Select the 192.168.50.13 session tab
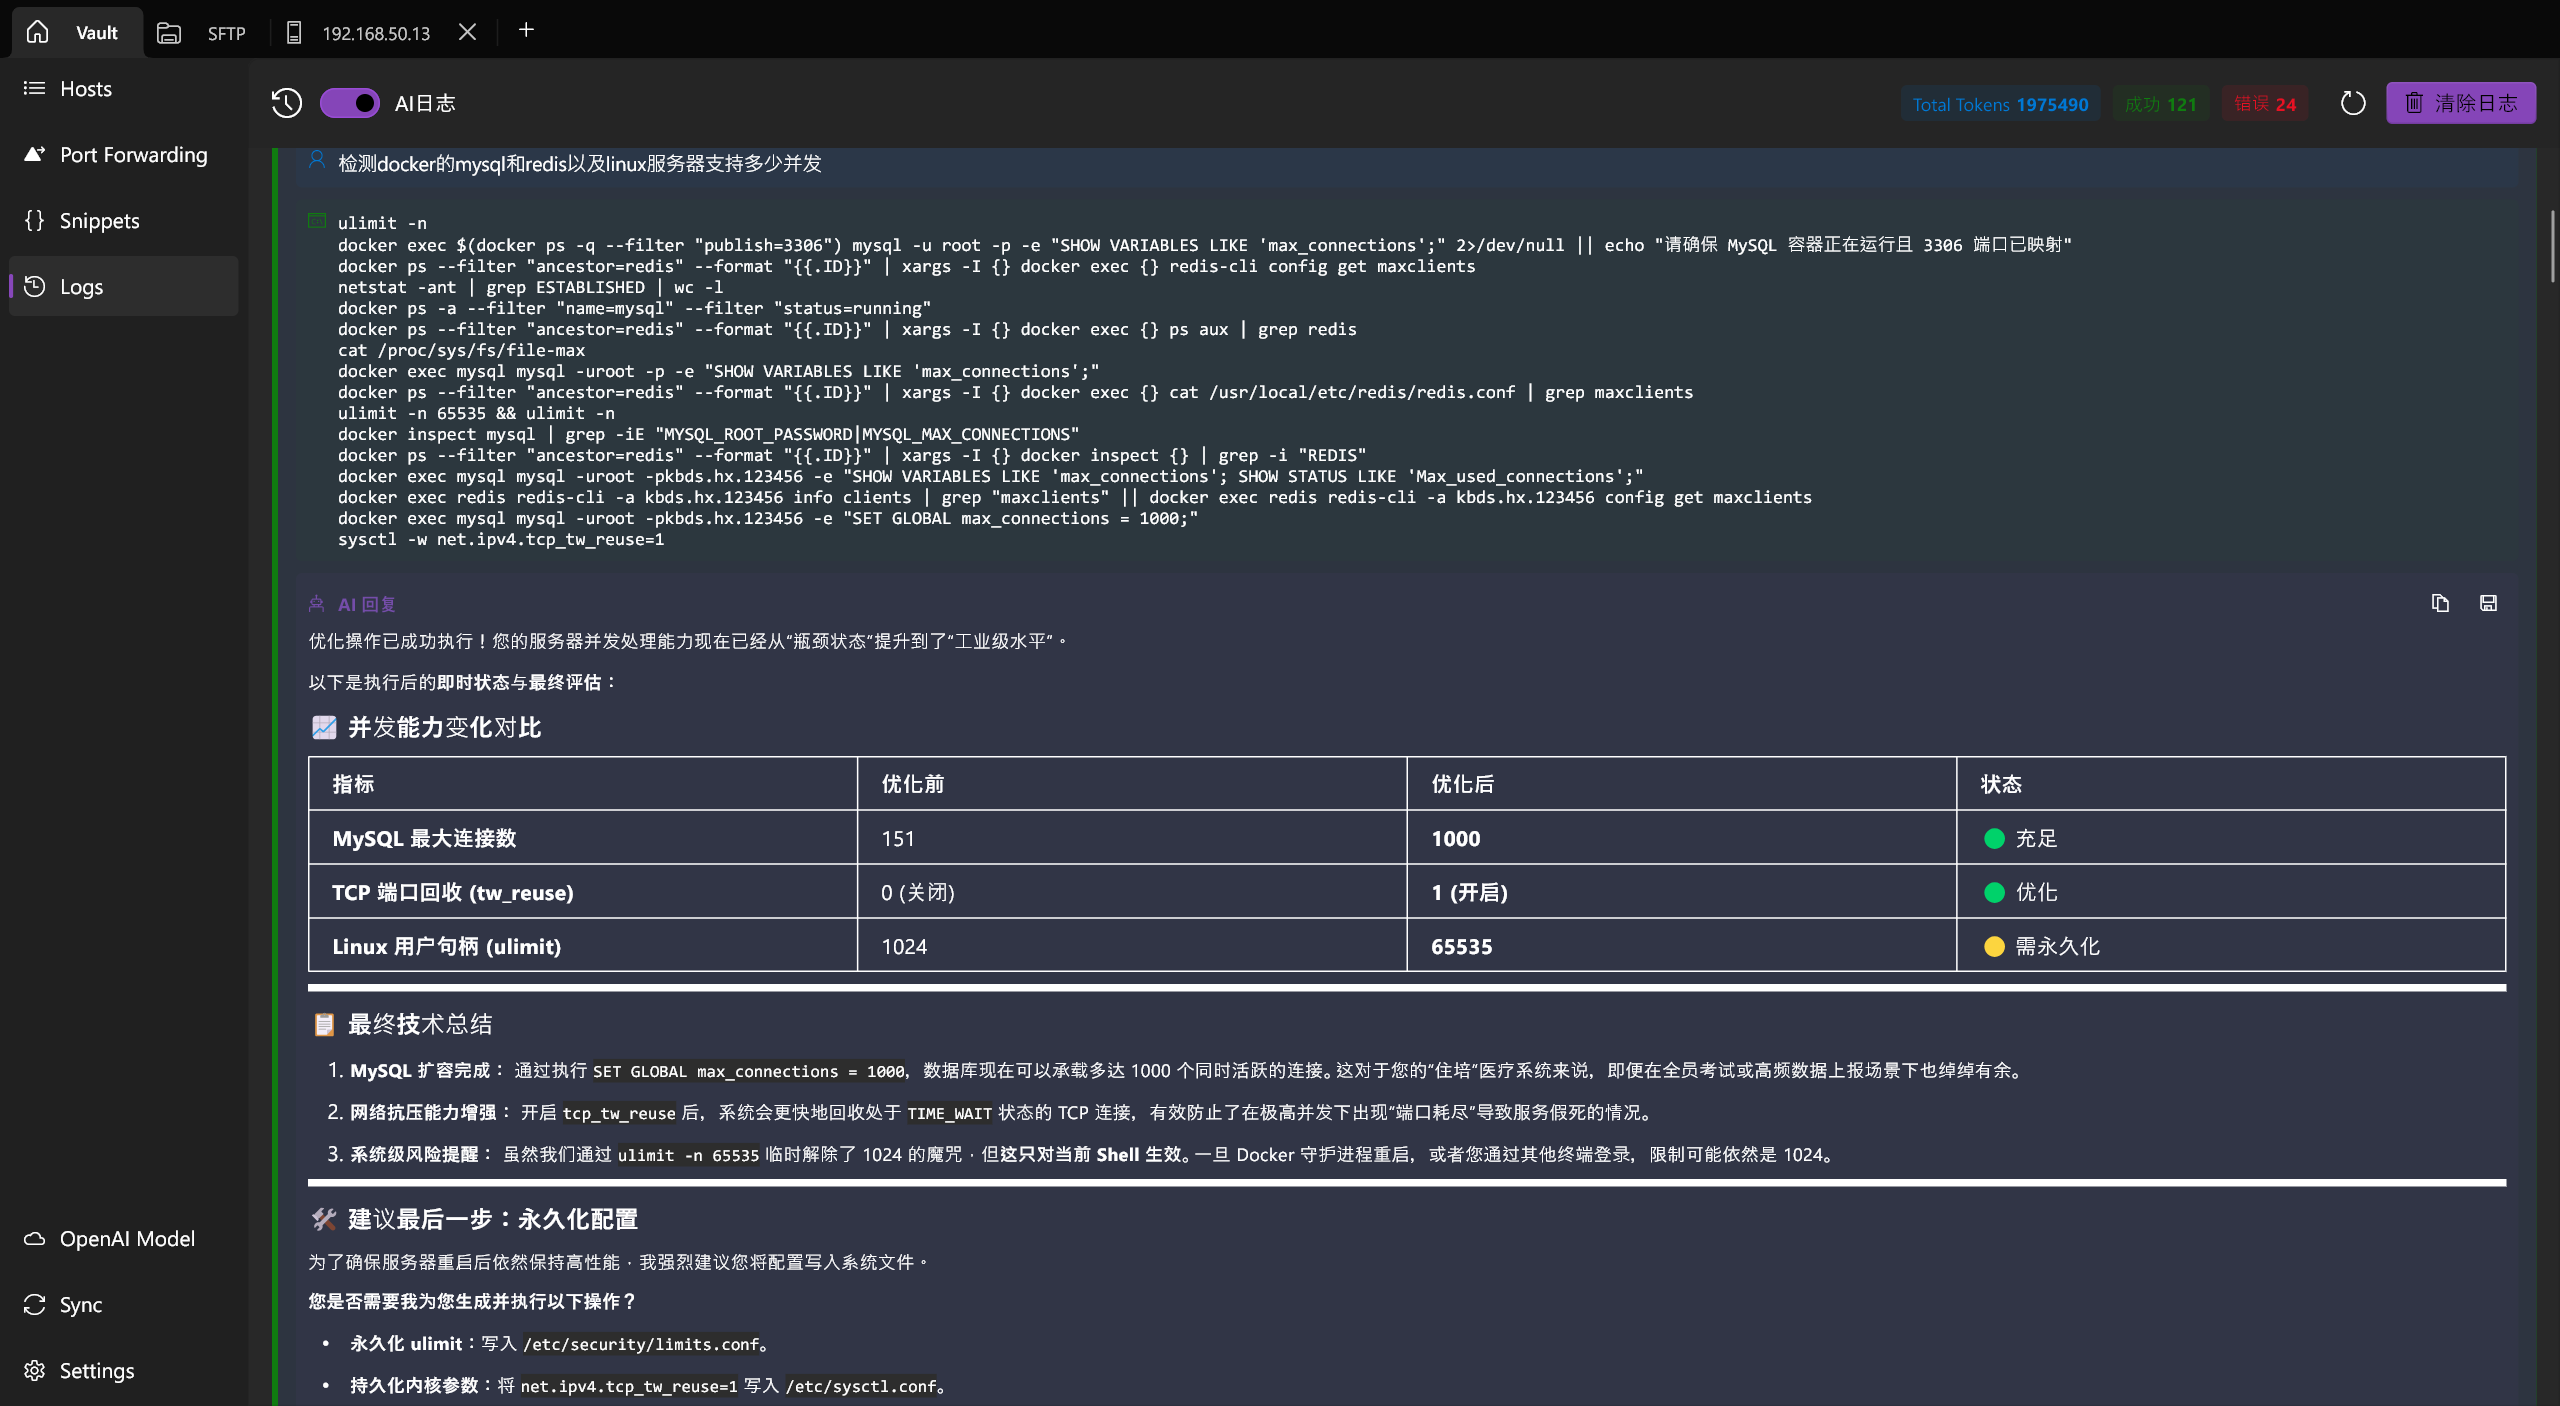This screenshot has height=1406, width=2560. point(374,33)
